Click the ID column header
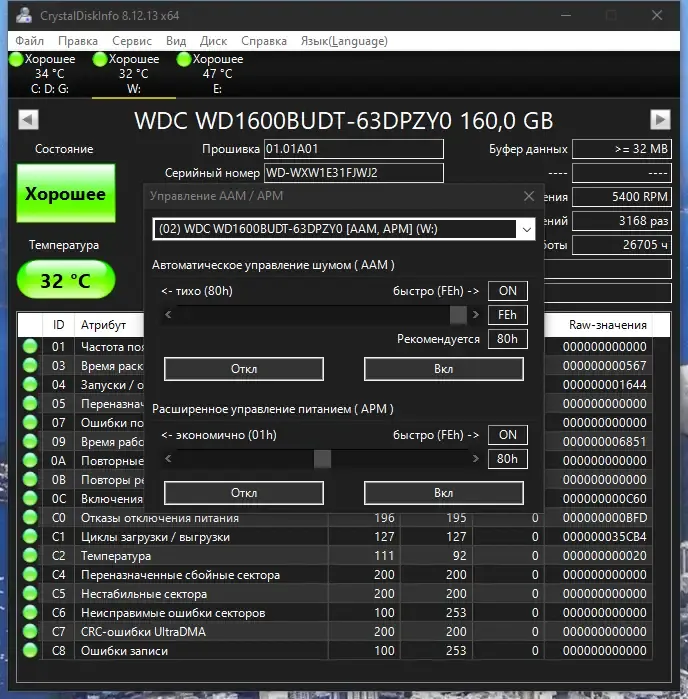The height and width of the screenshot is (699, 688). pyautogui.click(x=58, y=325)
